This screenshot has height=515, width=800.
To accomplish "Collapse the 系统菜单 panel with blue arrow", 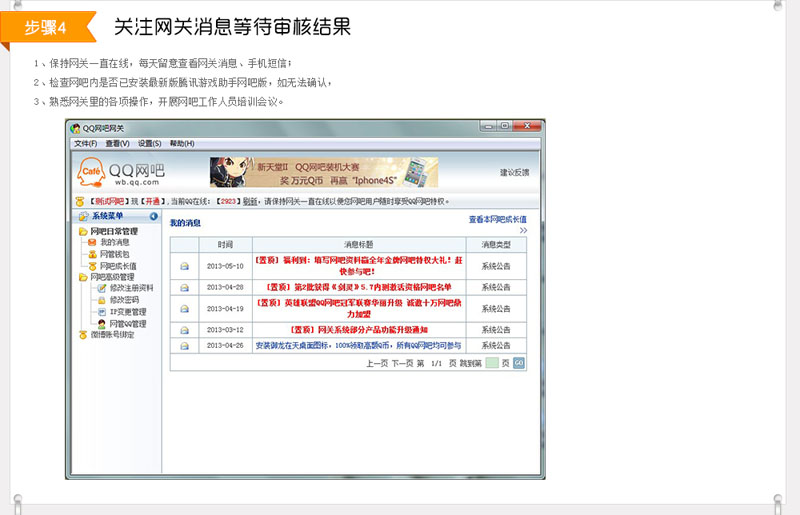I will (154, 216).
